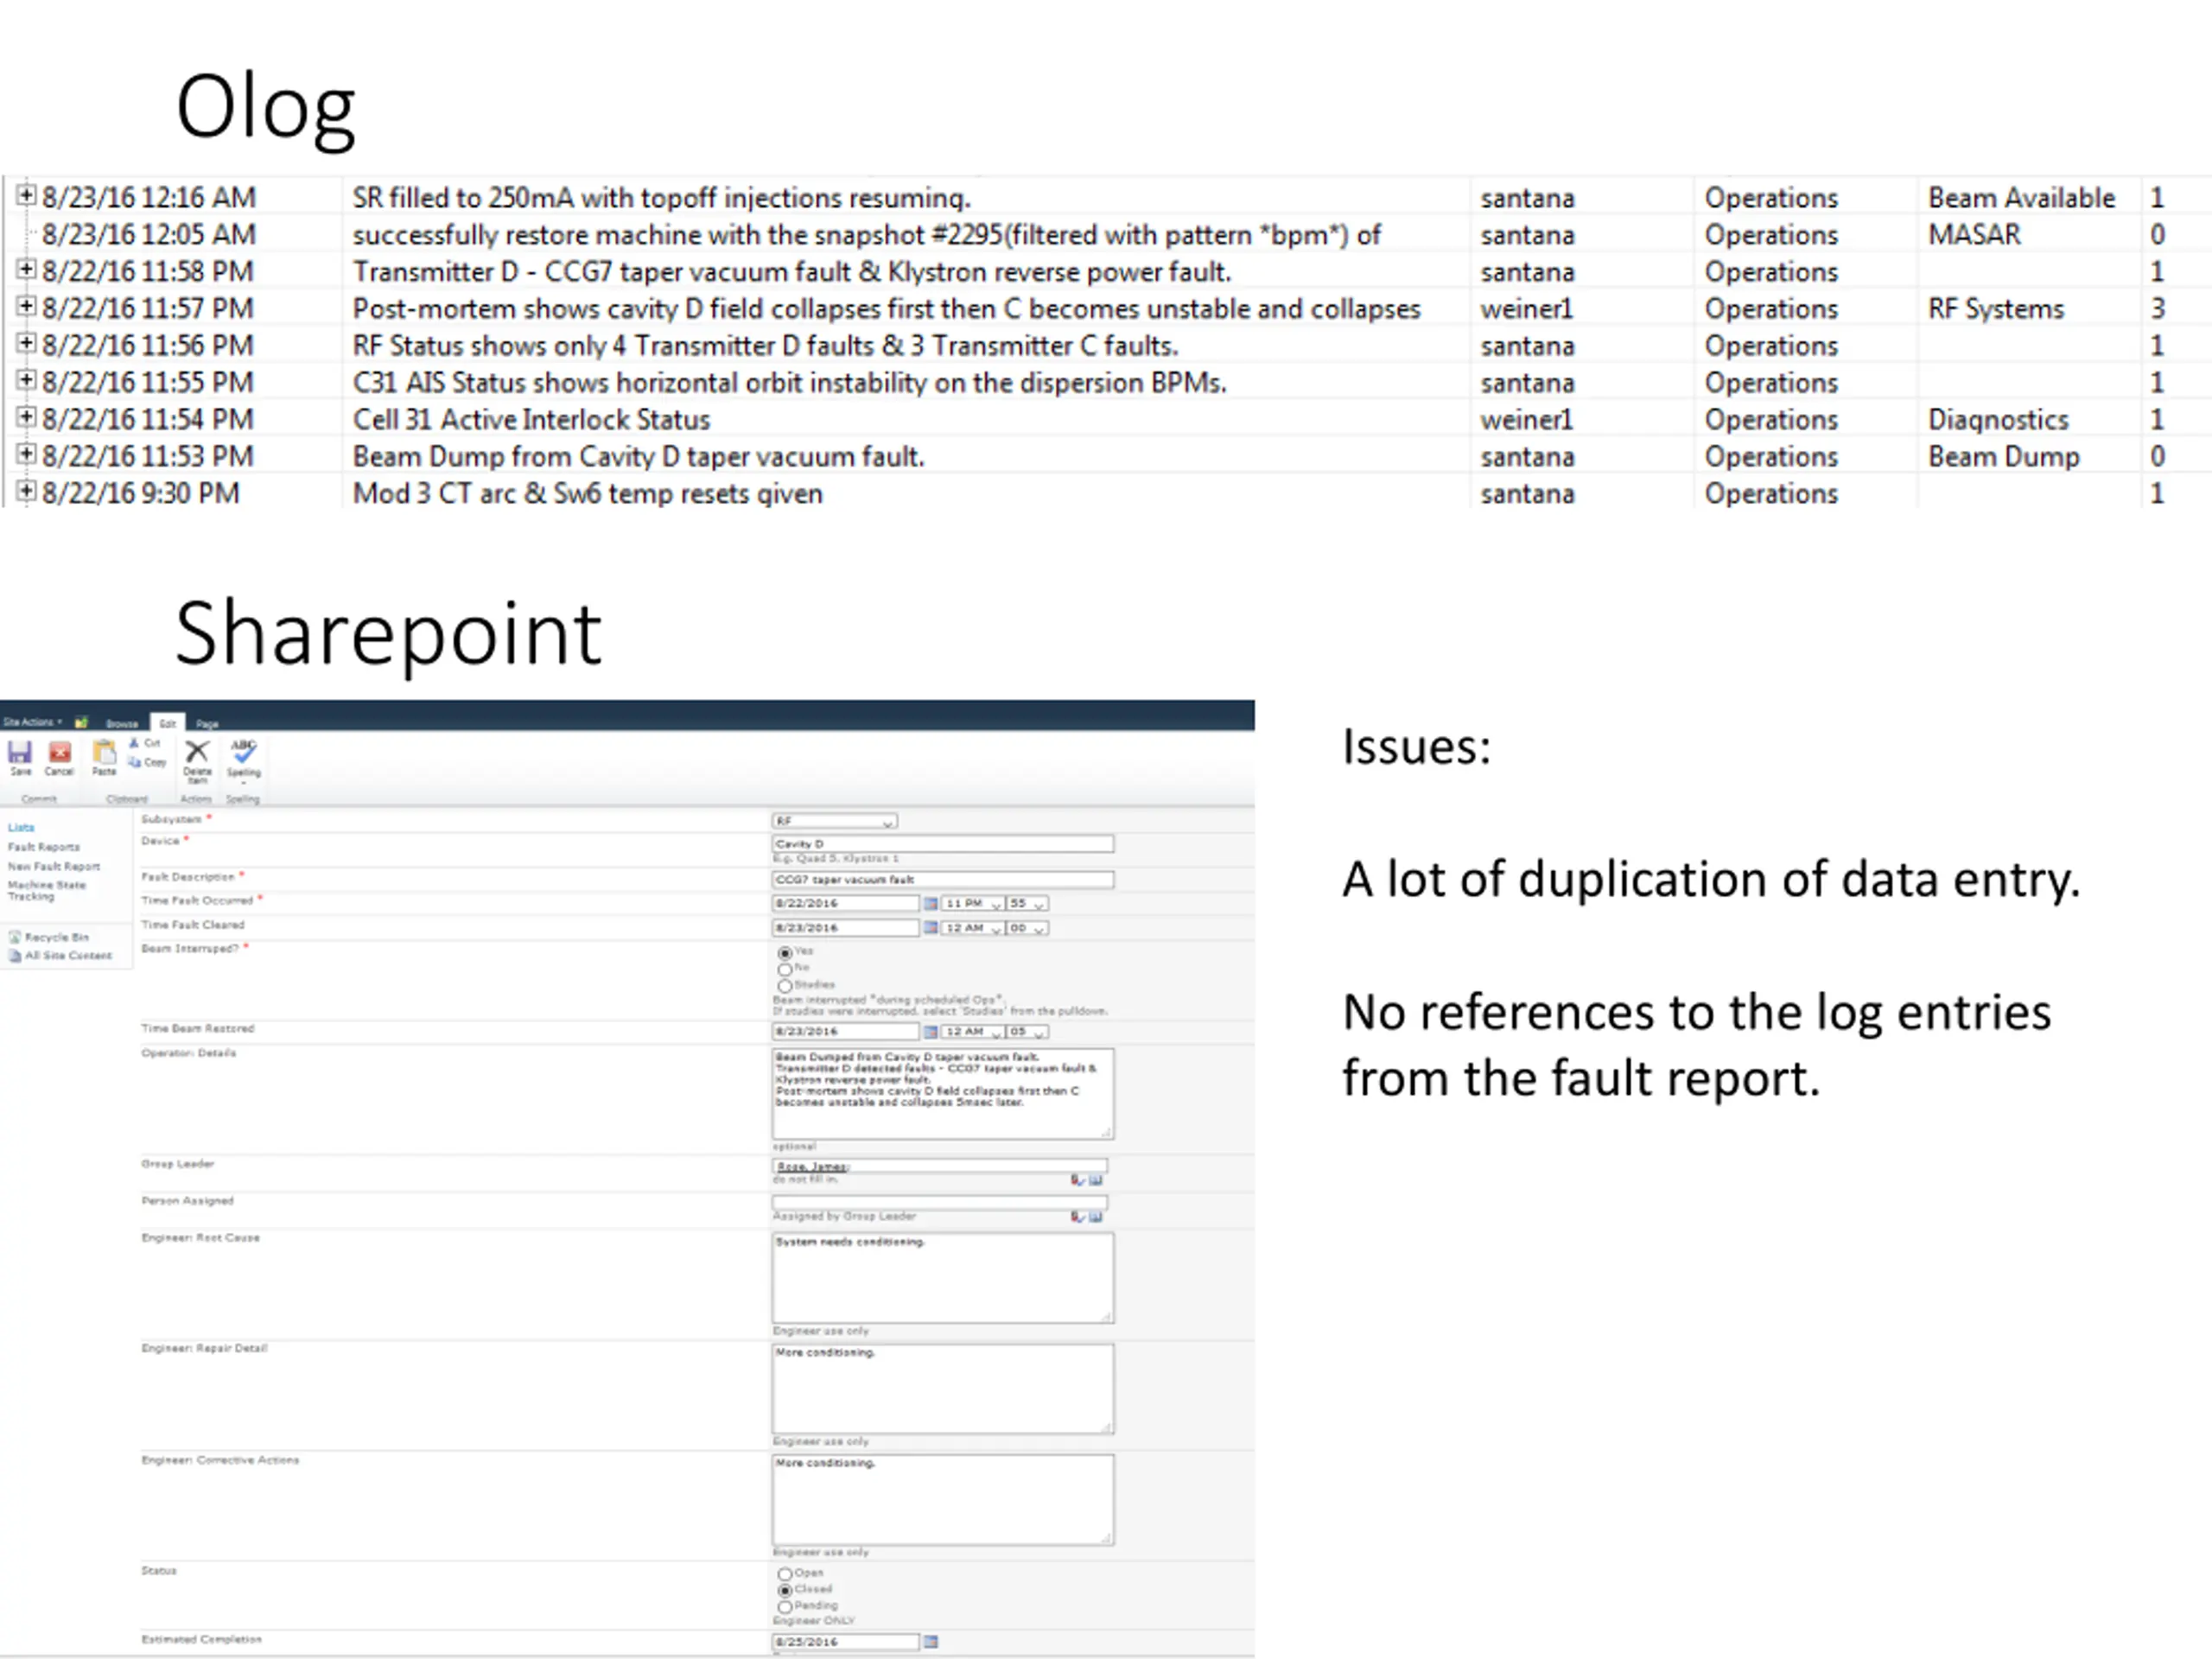Open calendar picker for Time Fault Cleared

pos(930,929)
